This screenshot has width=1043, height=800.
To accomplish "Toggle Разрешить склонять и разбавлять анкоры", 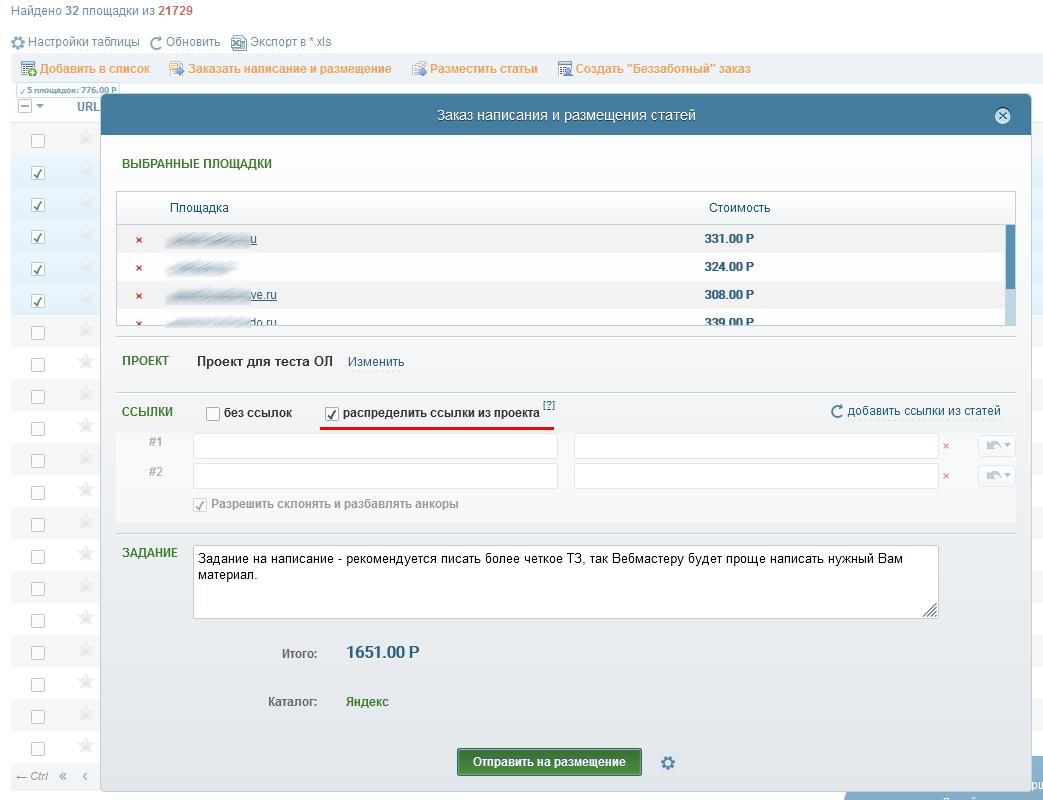I will 200,505.
